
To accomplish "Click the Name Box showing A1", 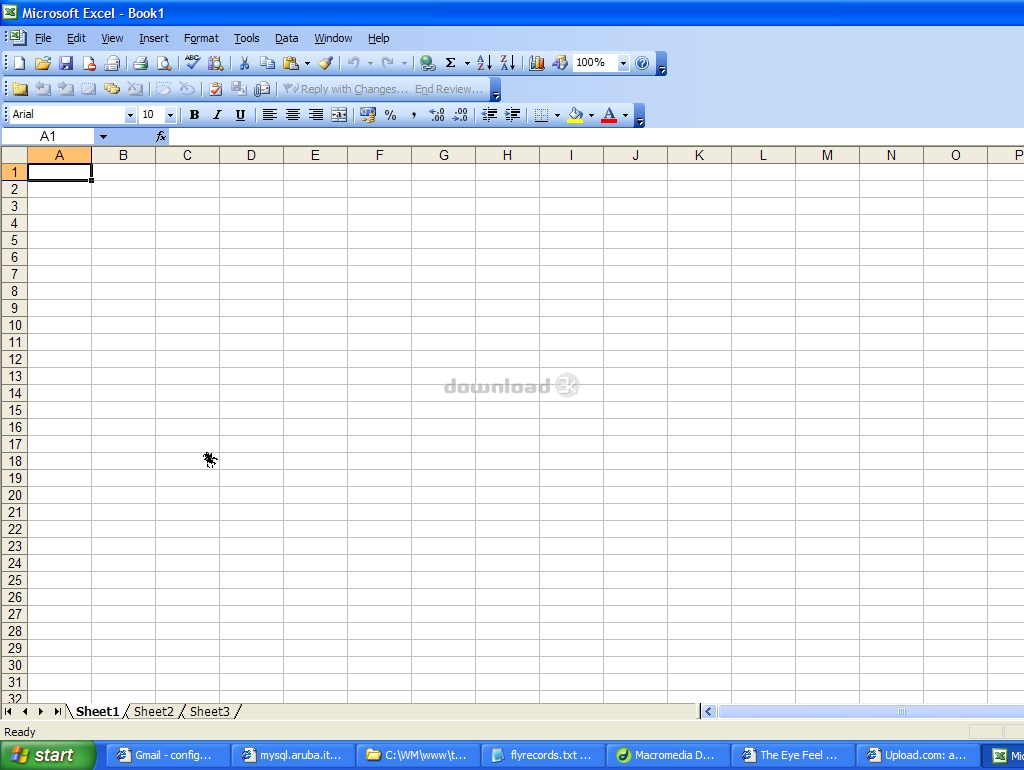I will tap(48, 136).
